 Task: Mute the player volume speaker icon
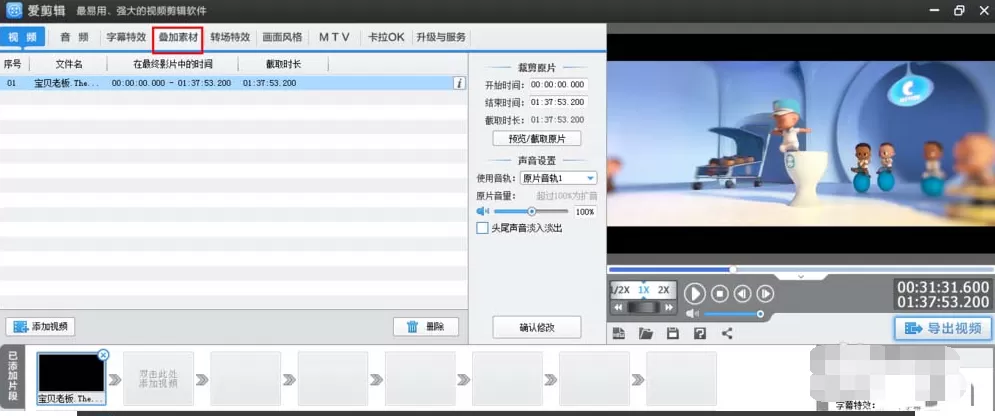point(692,314)
